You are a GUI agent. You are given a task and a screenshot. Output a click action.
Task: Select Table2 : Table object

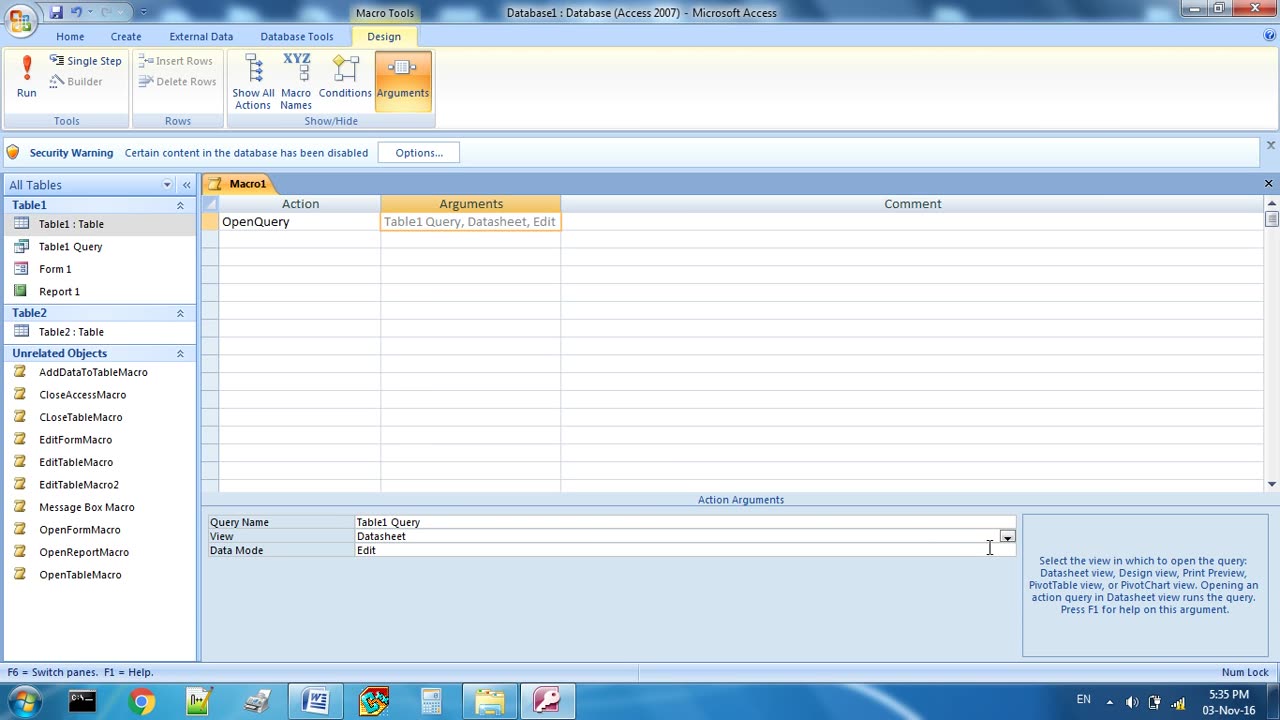pos(99,332)
